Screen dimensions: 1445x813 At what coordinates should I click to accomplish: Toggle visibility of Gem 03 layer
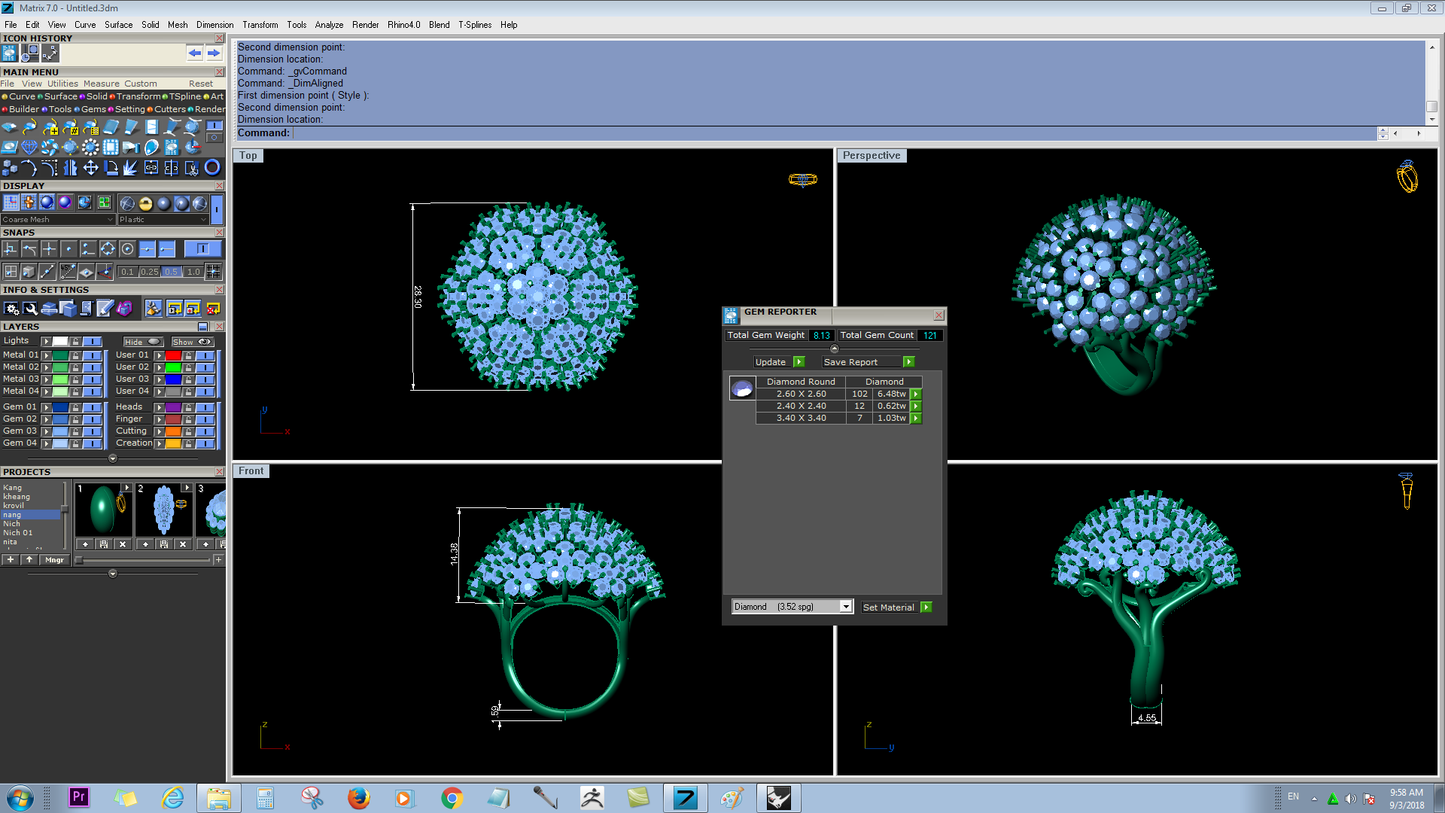[92, 431]
